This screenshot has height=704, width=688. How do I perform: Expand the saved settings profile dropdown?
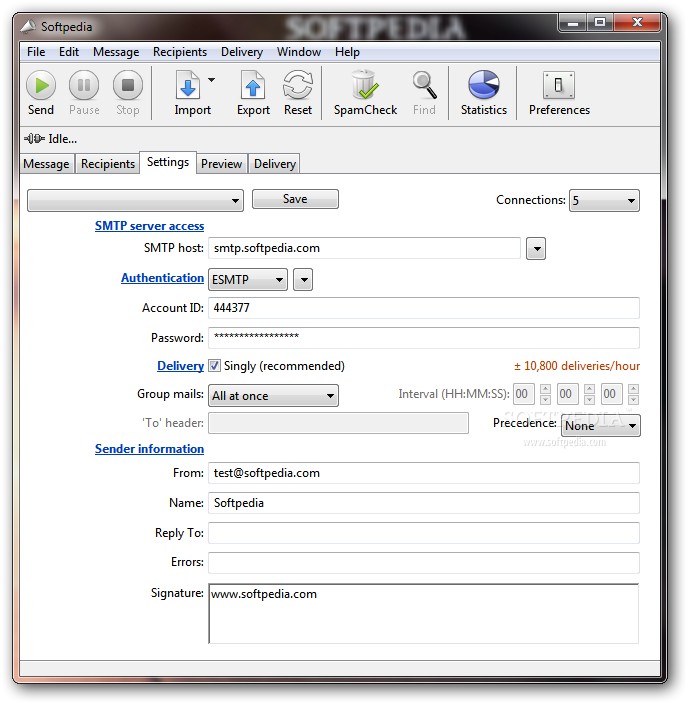135,200
